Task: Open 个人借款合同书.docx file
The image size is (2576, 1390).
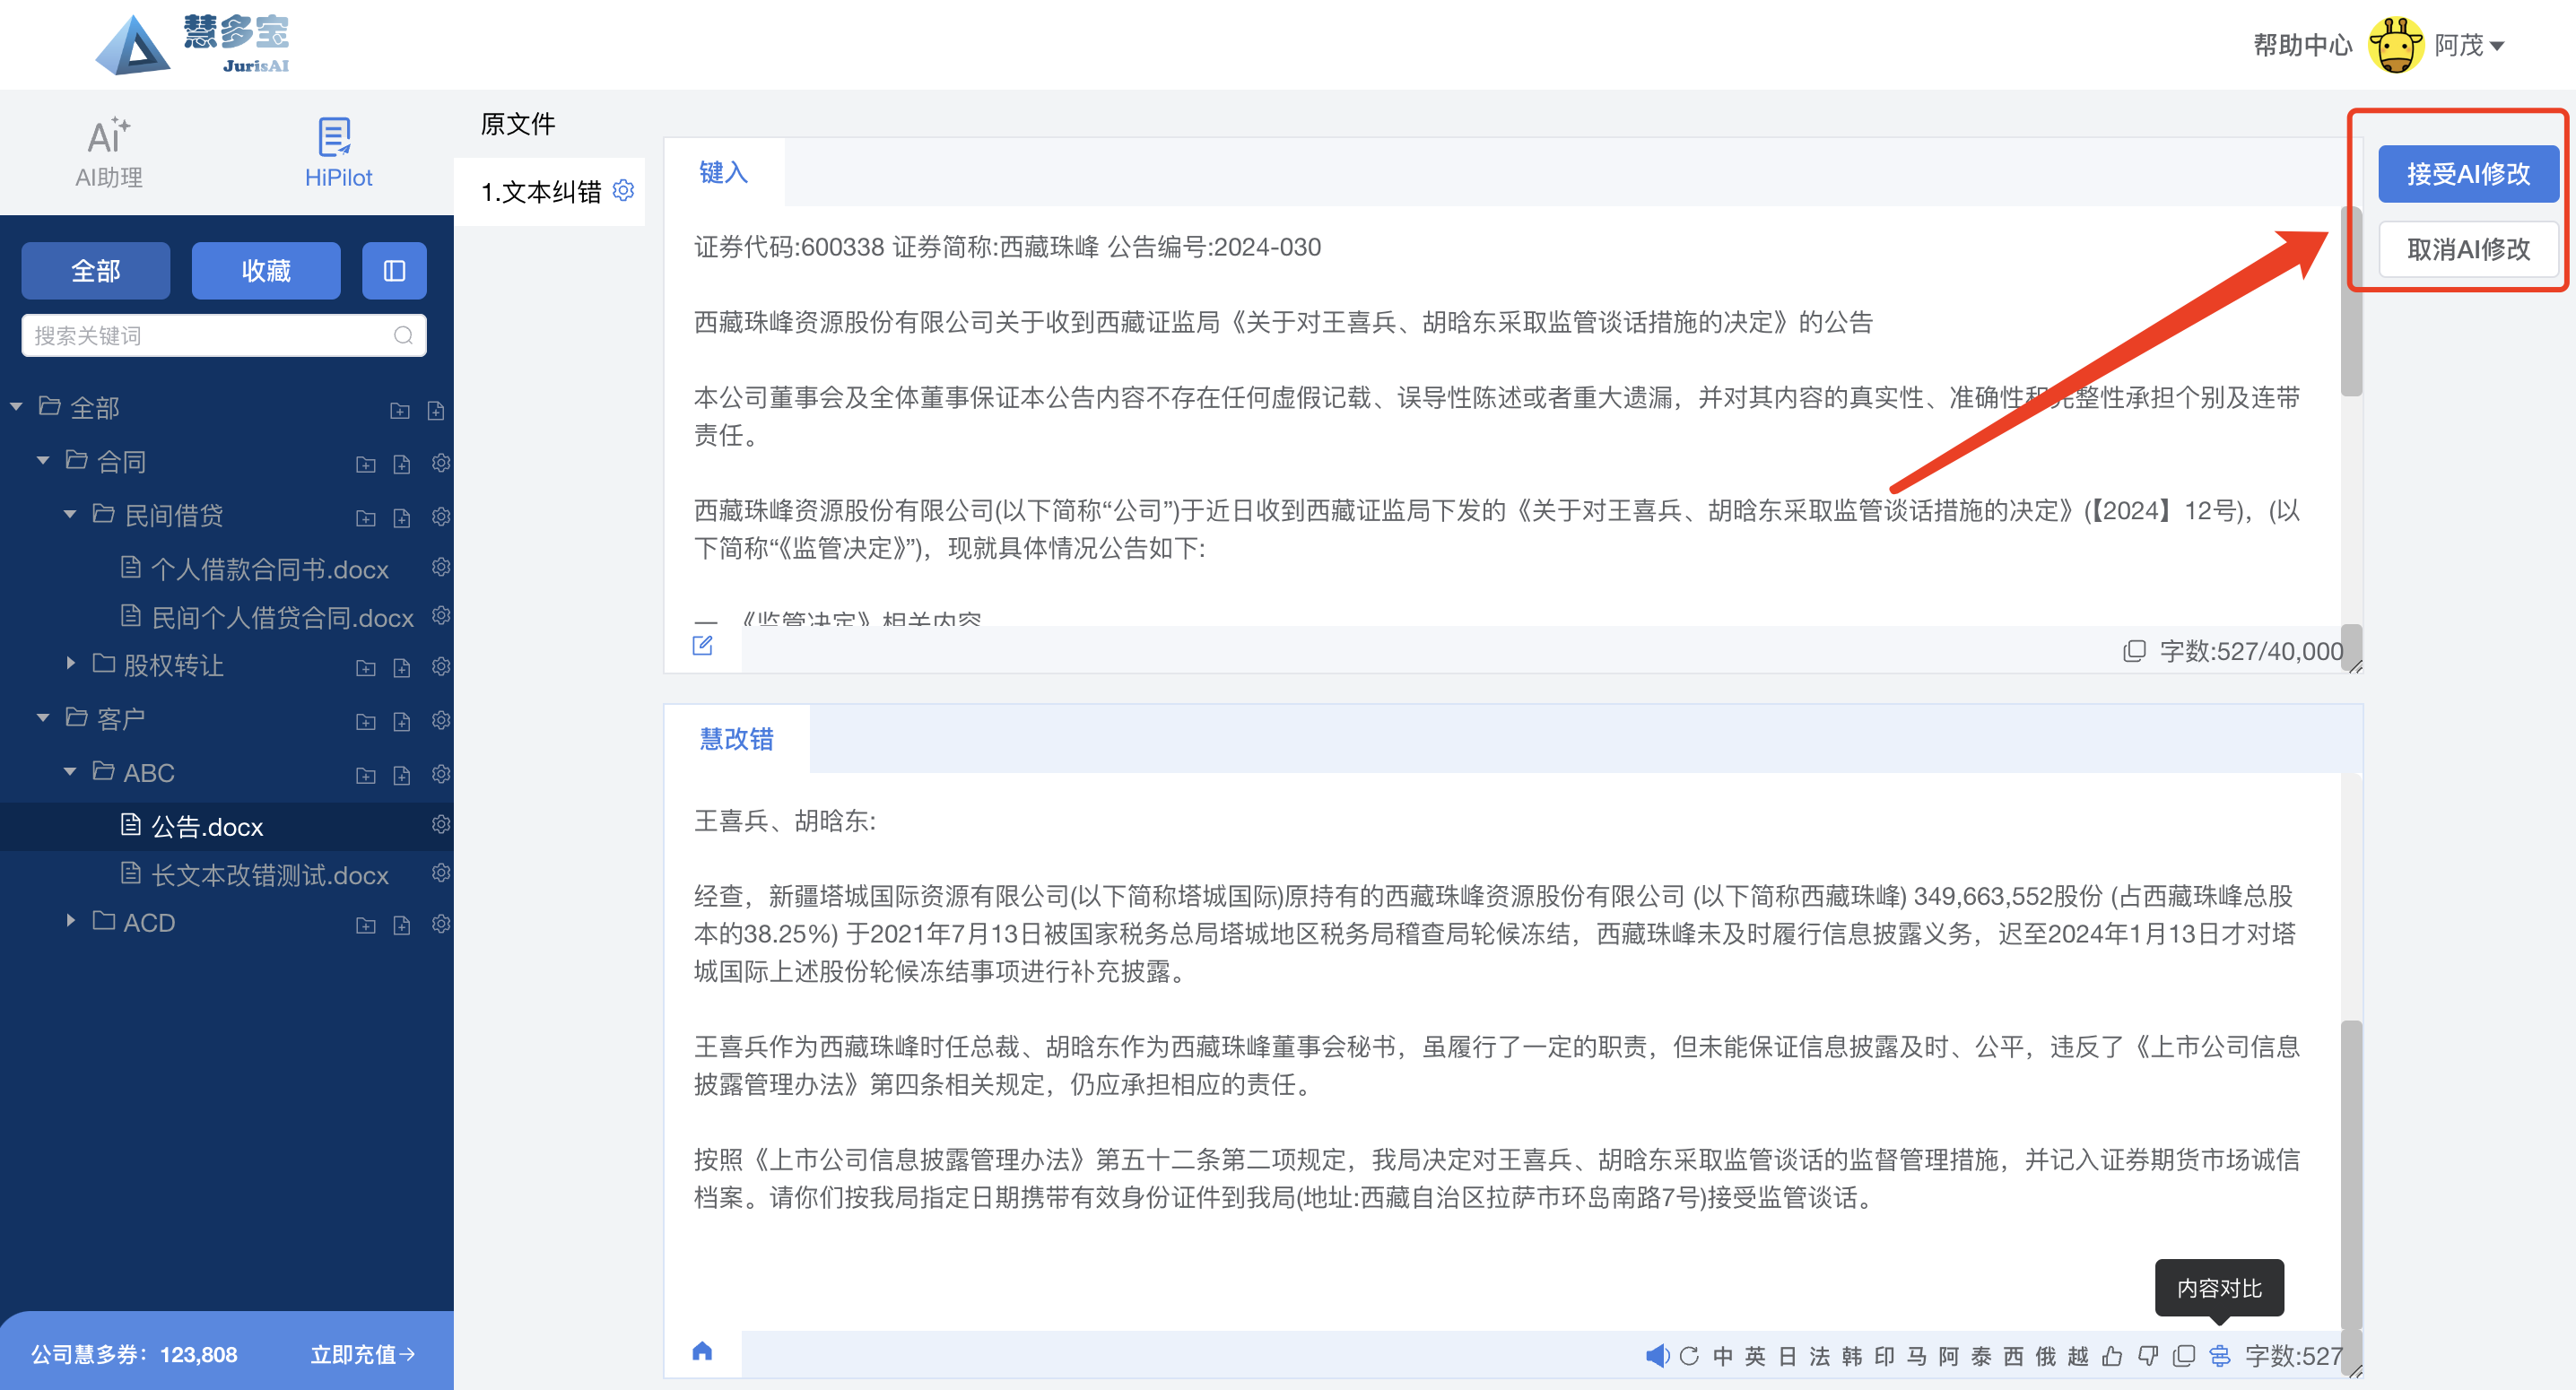Action: 269,569
